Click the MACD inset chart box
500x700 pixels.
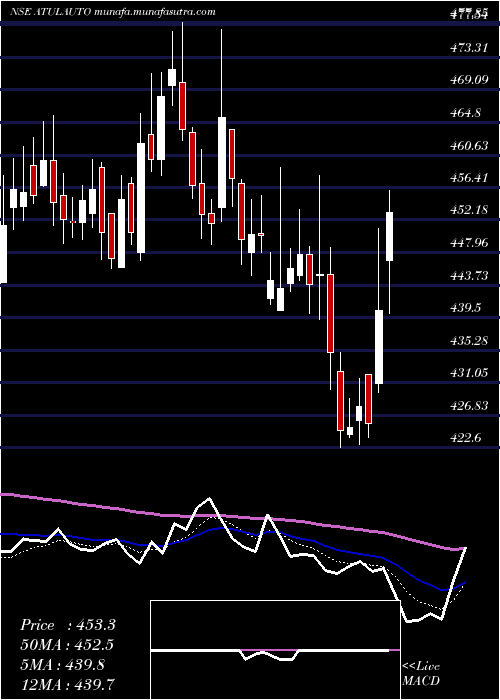(275, 650)
